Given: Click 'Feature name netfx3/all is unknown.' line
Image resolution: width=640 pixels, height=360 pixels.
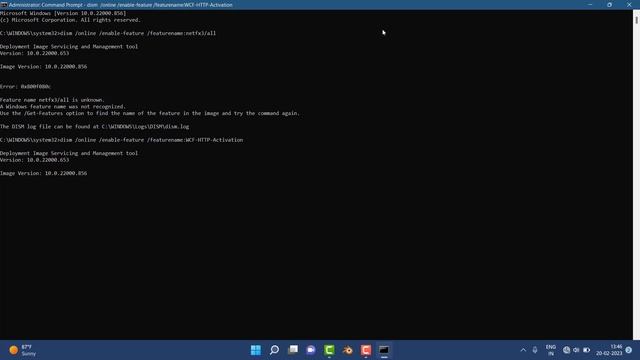Looking at the screenshot, I should 52,100.
